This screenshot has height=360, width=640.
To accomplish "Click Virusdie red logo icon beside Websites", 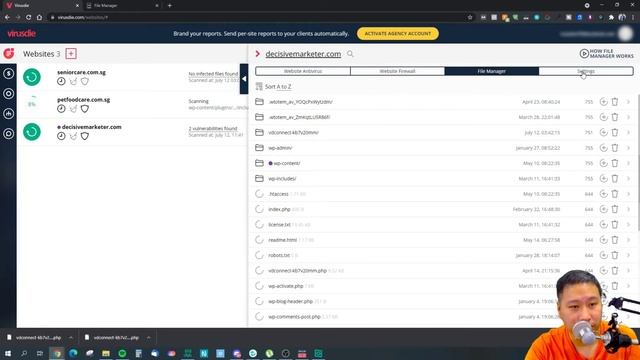I will pyautogui.click(x=9, y=53).
